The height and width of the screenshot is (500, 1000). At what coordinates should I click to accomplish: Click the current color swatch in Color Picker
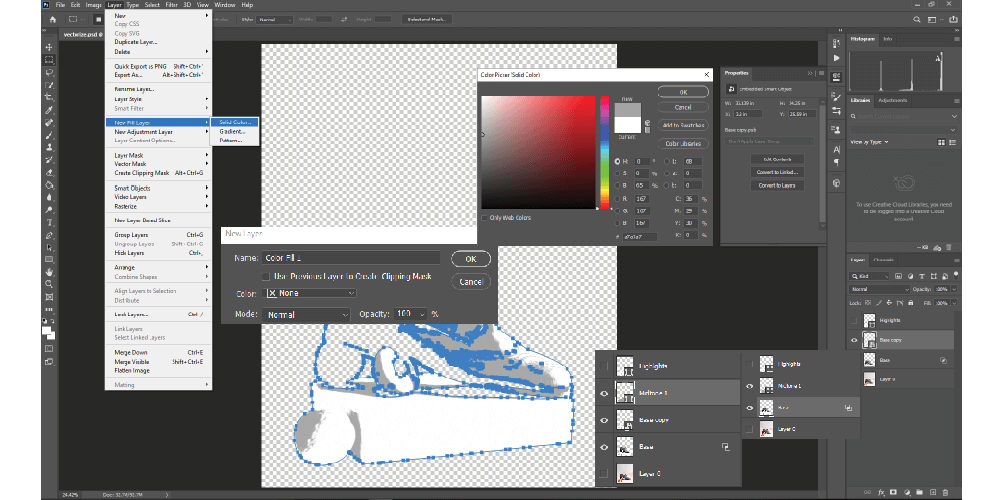628,124
